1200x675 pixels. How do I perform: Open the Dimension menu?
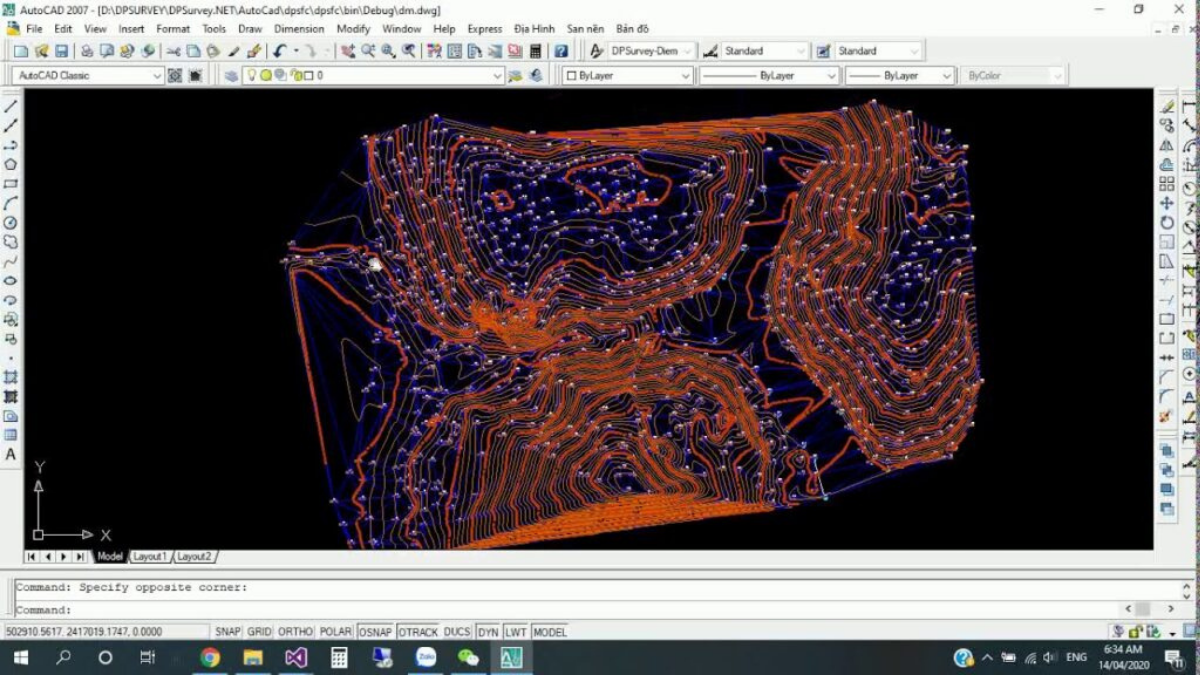click(299, 29)
